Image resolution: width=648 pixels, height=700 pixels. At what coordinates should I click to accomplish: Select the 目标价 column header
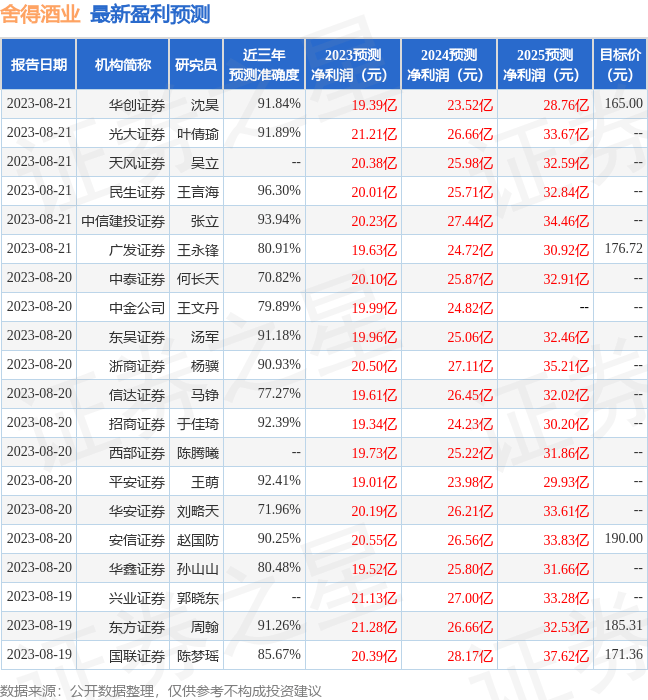click(x=620, y=64)
